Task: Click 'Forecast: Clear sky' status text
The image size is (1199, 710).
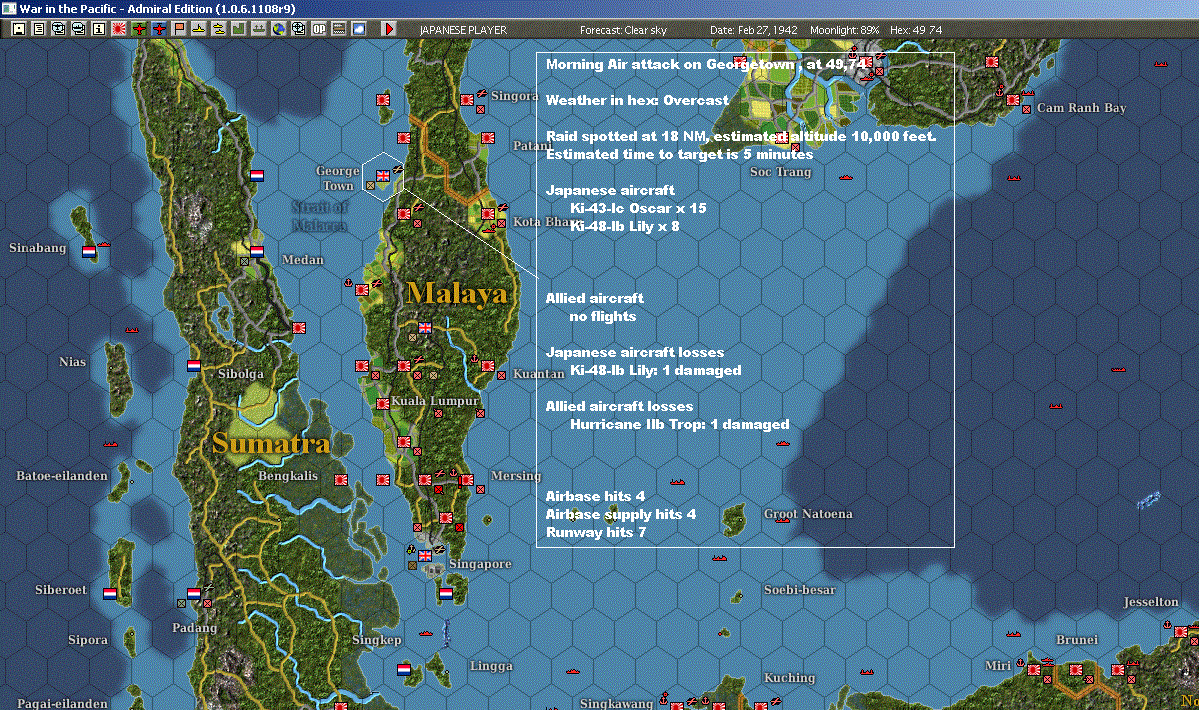Action: 623,30
